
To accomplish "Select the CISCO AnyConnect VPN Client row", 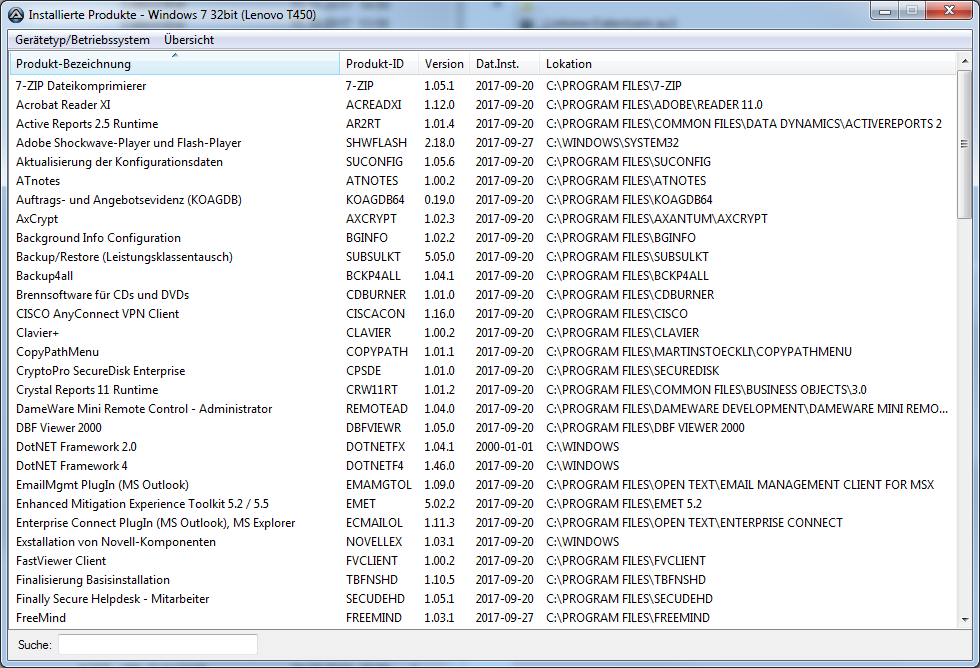I will point(97,314).
